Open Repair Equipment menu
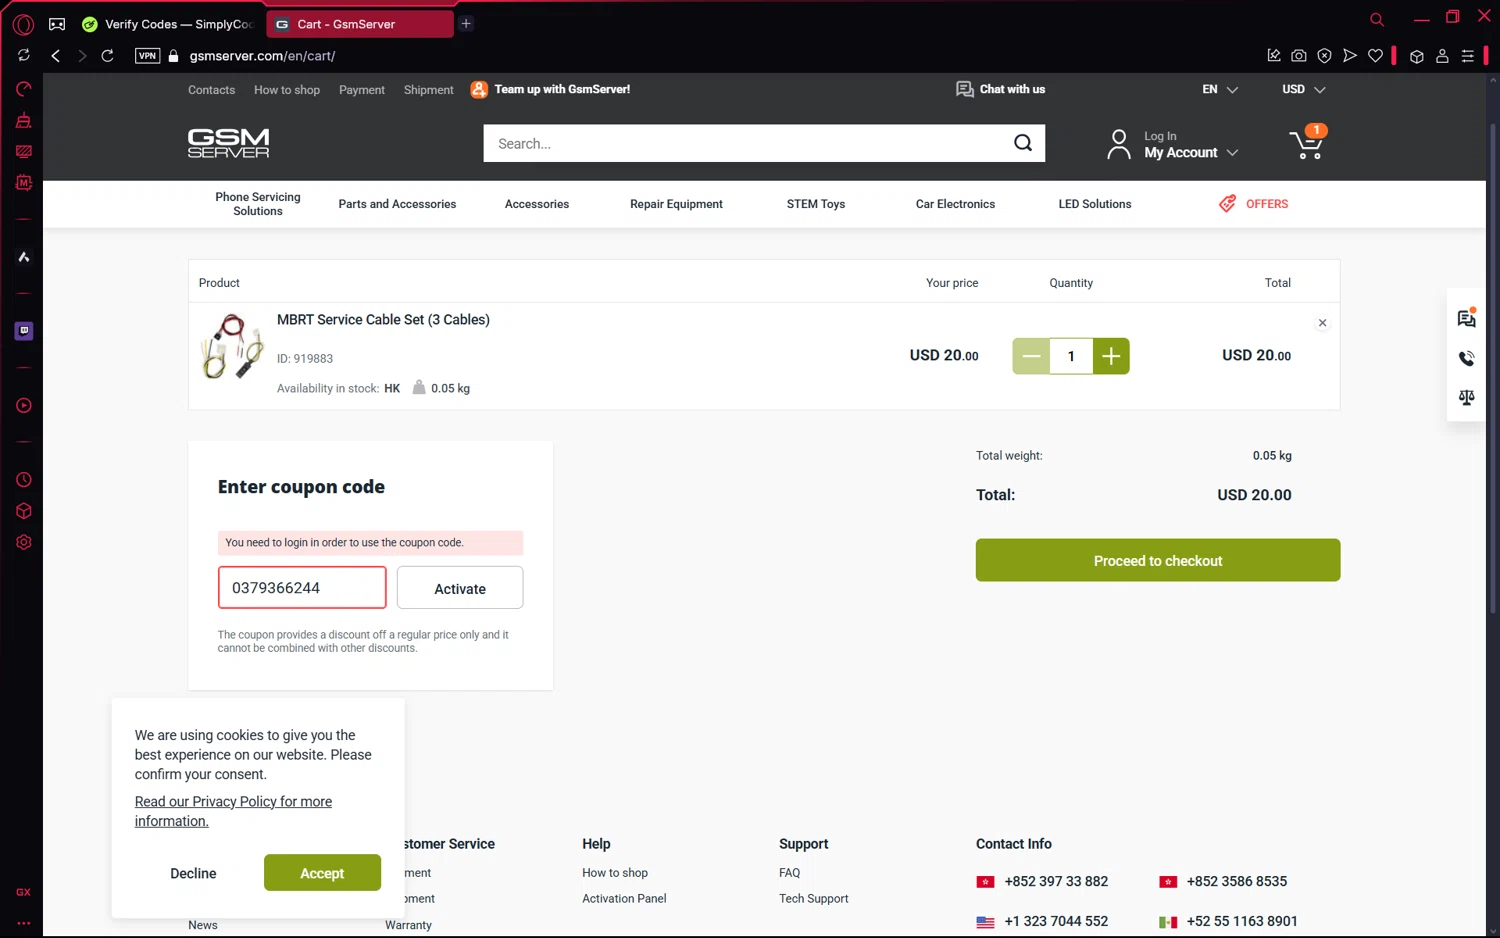This screenshot has width=1500, height=938. [676, 204]
